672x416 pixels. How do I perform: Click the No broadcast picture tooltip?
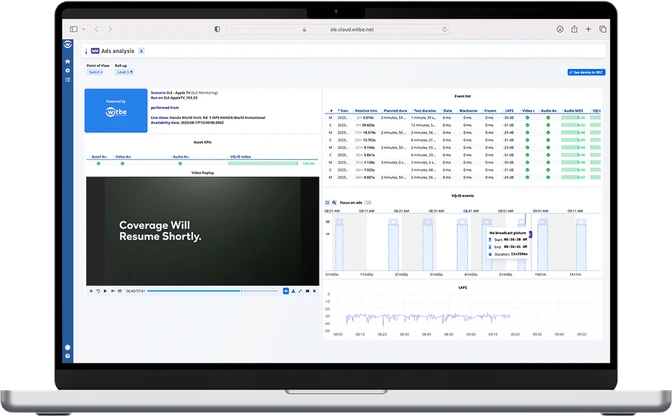[x=508, y=243]
